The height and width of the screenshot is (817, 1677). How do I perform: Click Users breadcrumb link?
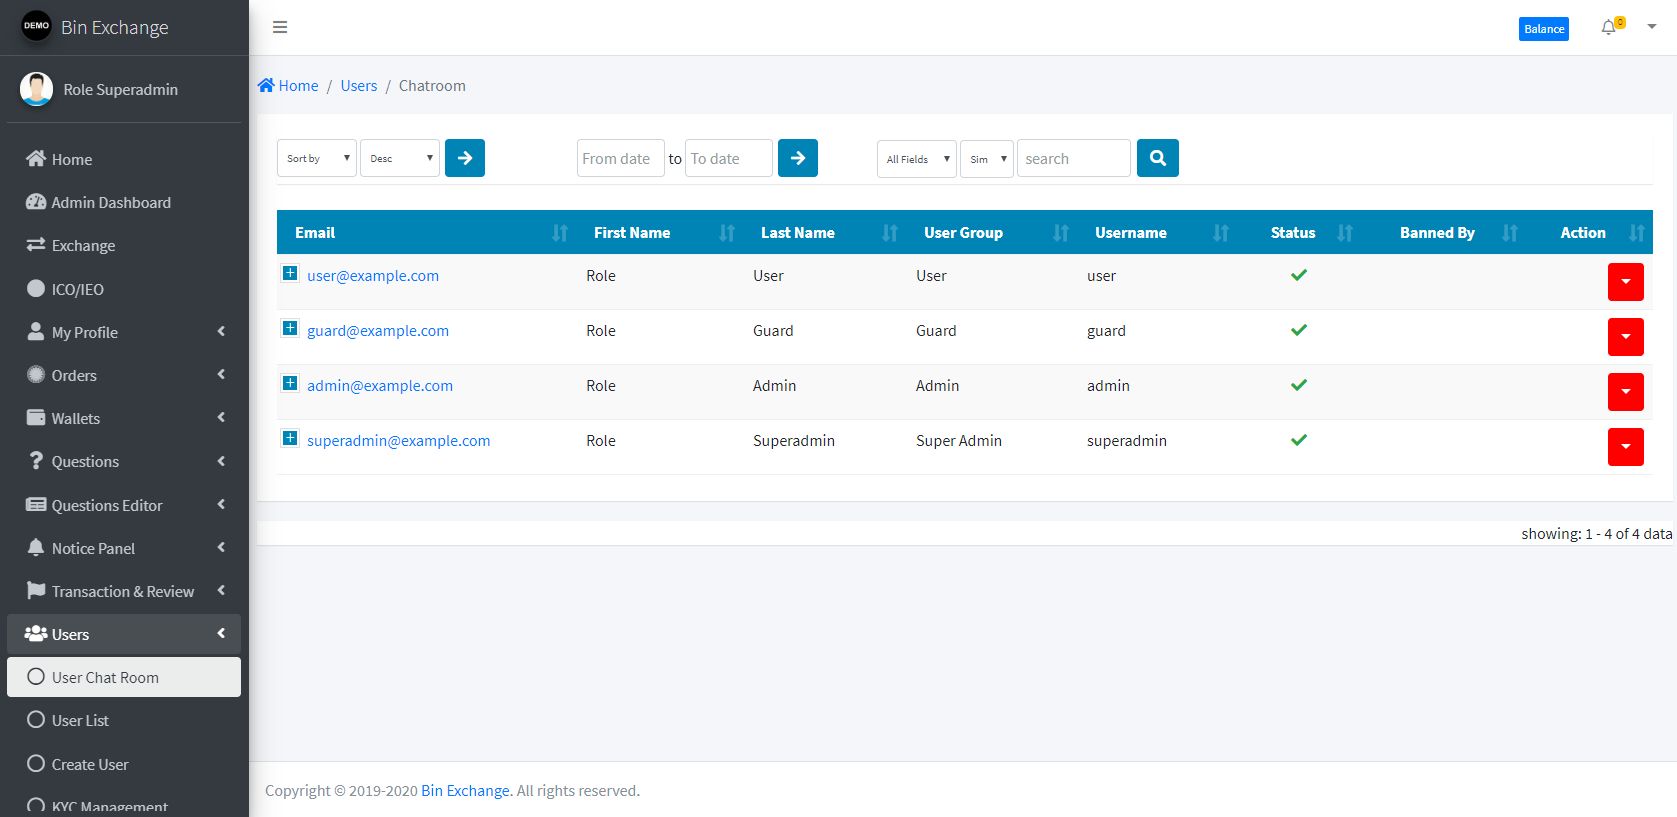(359, 86)
